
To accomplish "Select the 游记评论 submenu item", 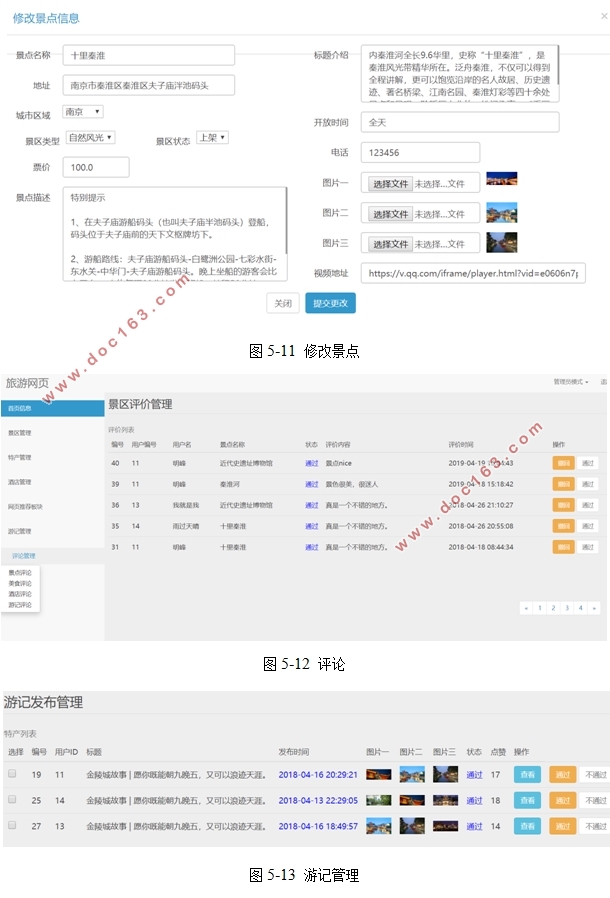I will (20, 605).
